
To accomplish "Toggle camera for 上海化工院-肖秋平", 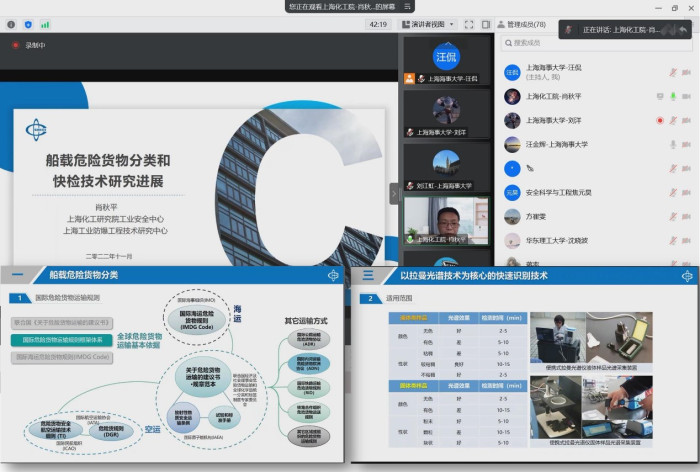I will (x=686, y=96).
